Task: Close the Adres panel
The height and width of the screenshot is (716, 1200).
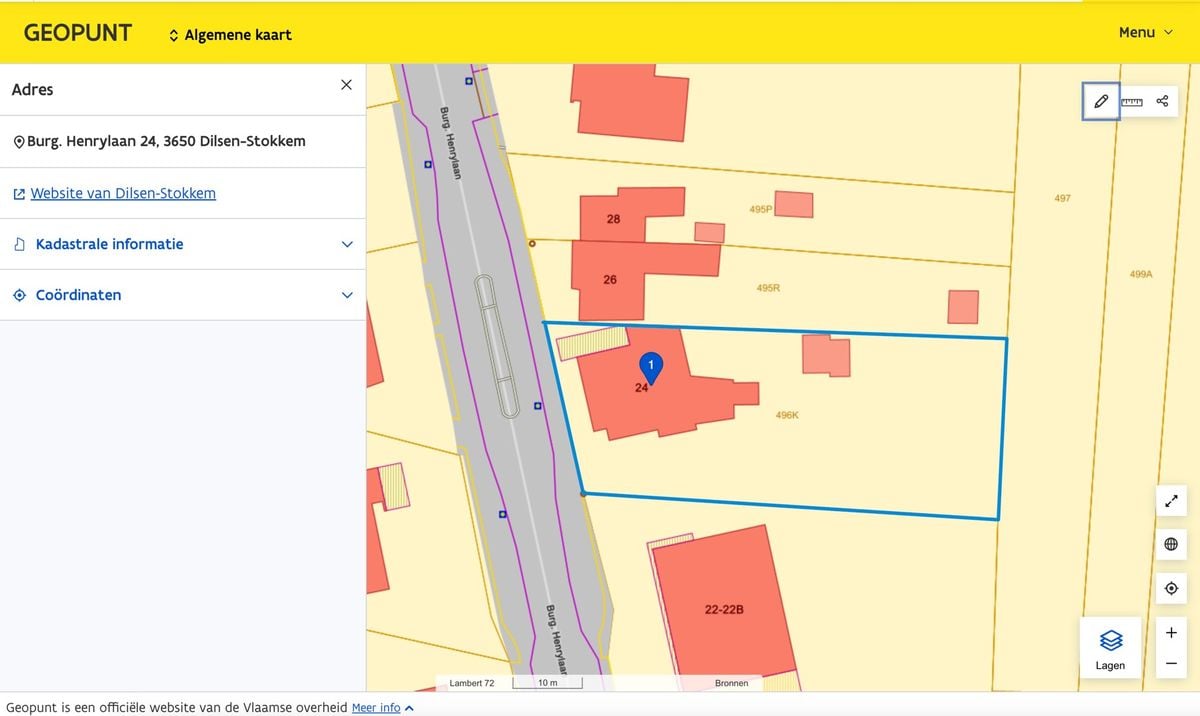Action: (346, 85)
